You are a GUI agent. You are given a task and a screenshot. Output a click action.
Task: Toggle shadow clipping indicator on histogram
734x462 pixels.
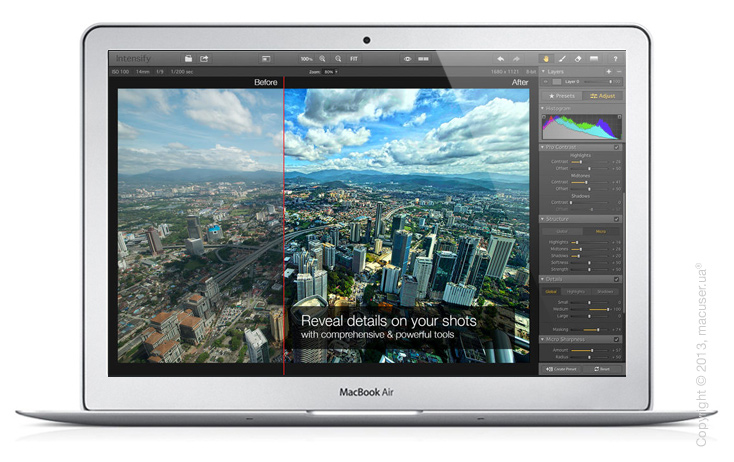click(544, 117)
